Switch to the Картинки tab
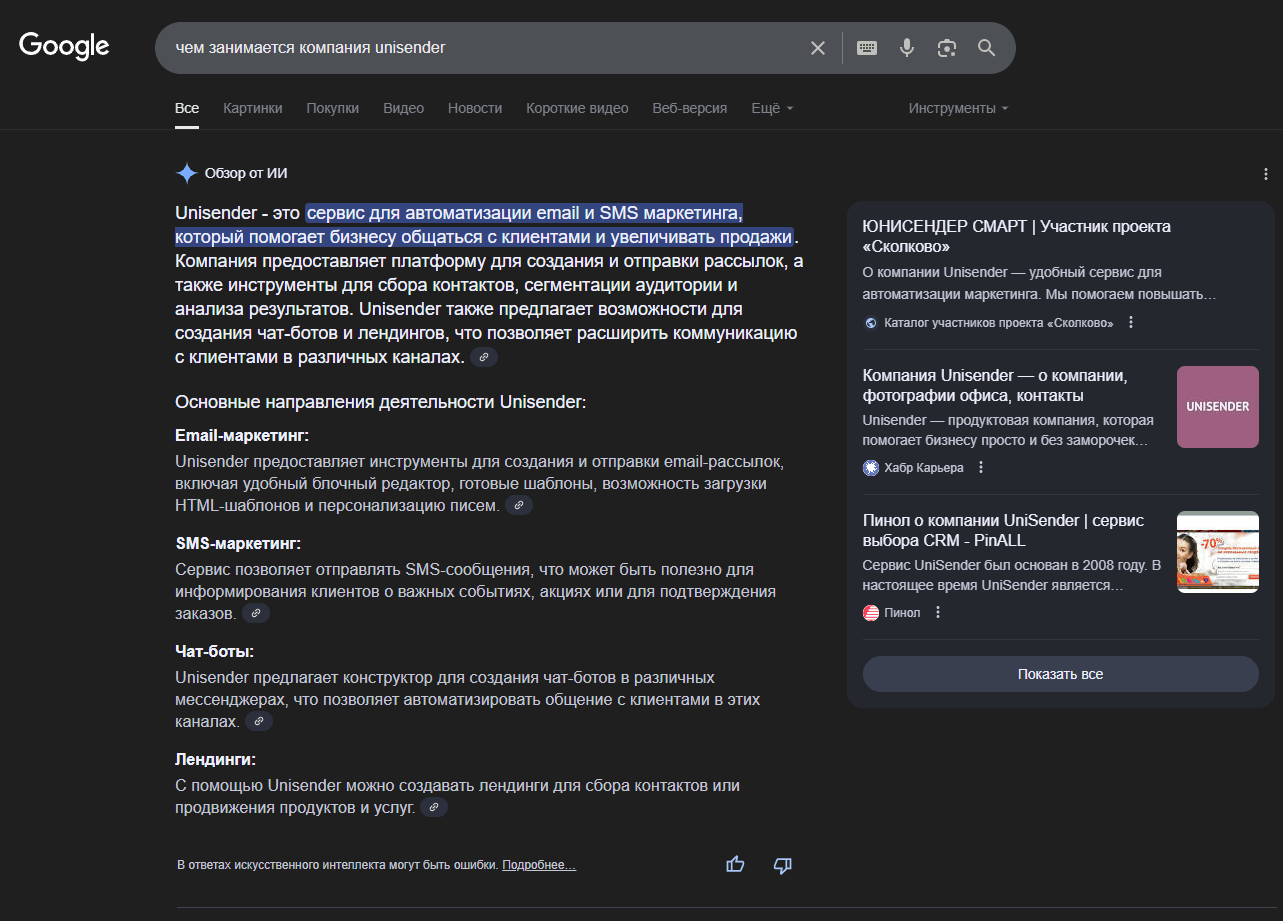 [x=253, y=108]
